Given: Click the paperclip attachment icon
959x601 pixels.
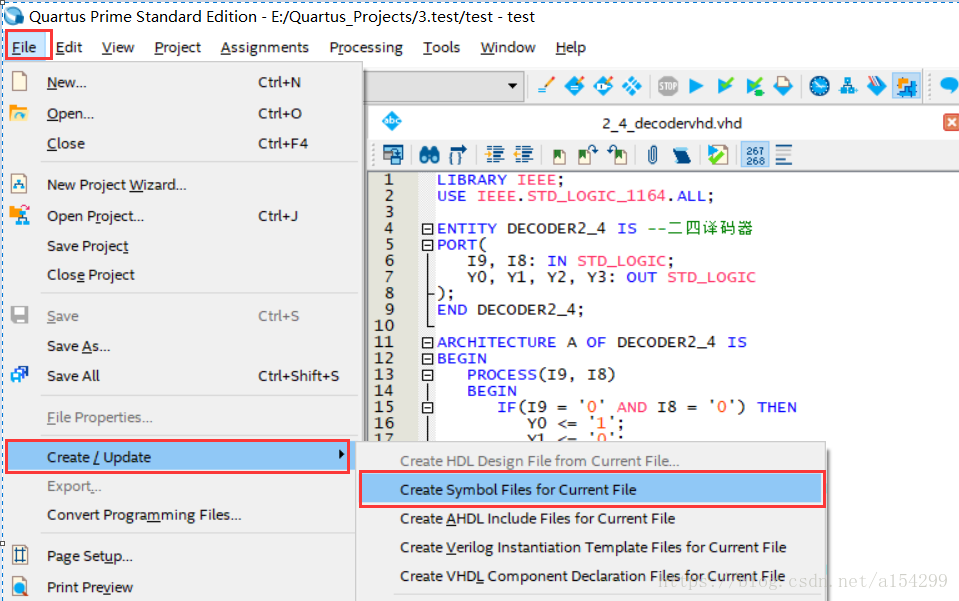Looking at the screenshot, I should coord(652,155).
